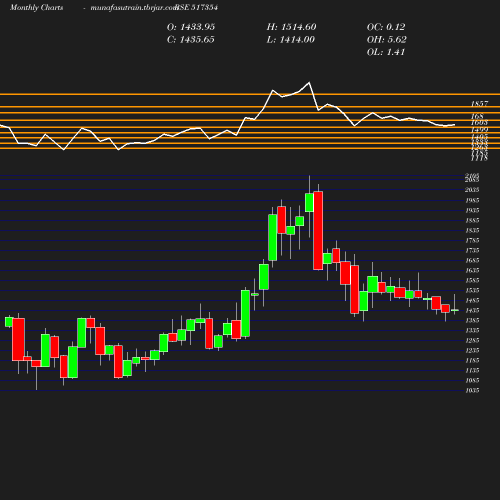The image size is (500, 500).
Task: Click the "1435" price axis label
Action: [x=472, y=310]
